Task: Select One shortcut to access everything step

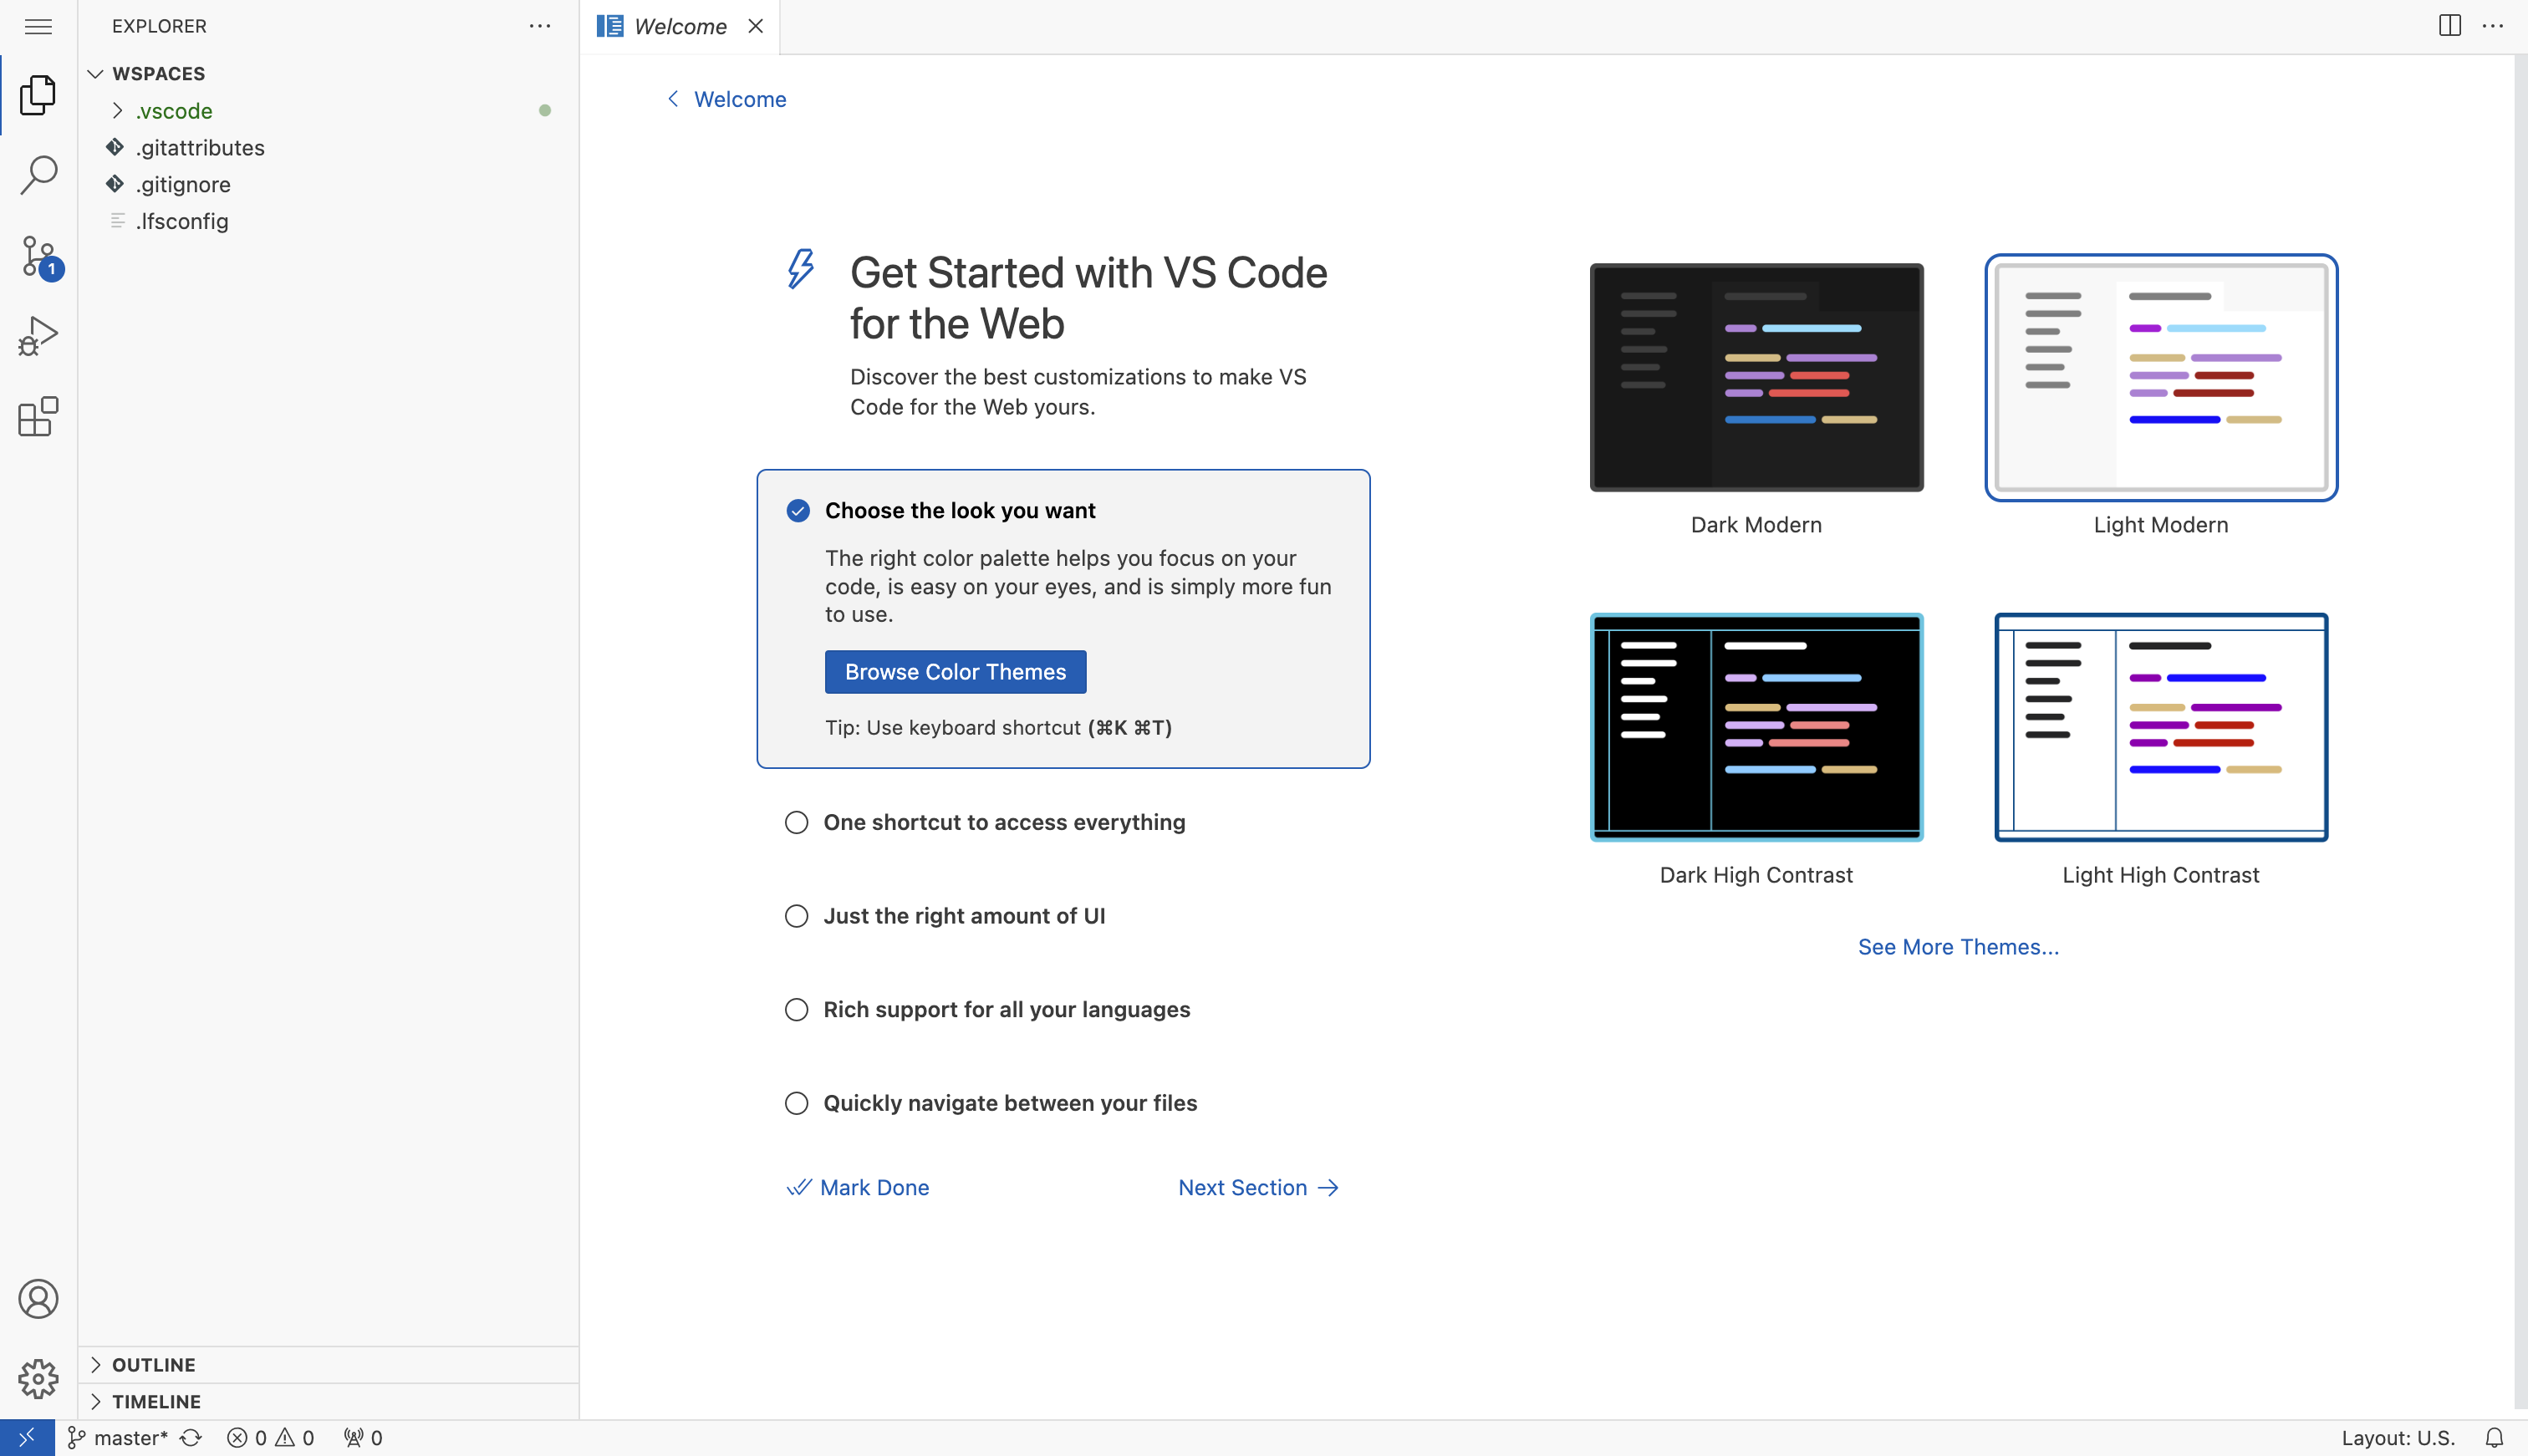Action: (x=1063, y=822)
